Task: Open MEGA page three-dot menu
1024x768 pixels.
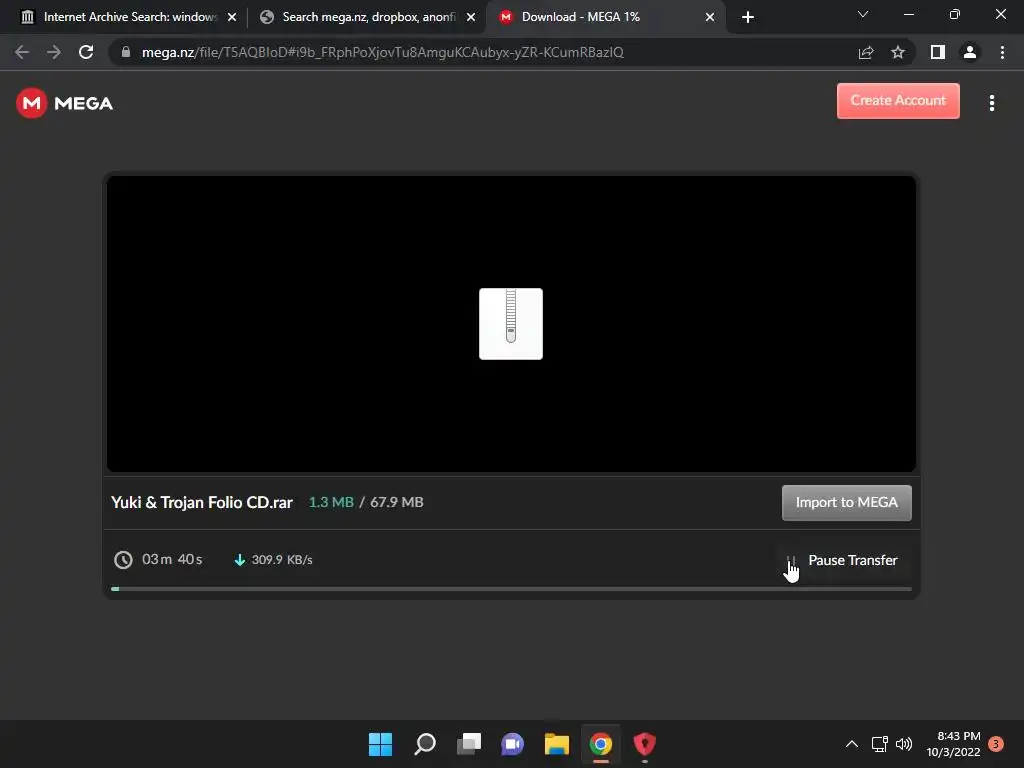Action: click(991, 103)
